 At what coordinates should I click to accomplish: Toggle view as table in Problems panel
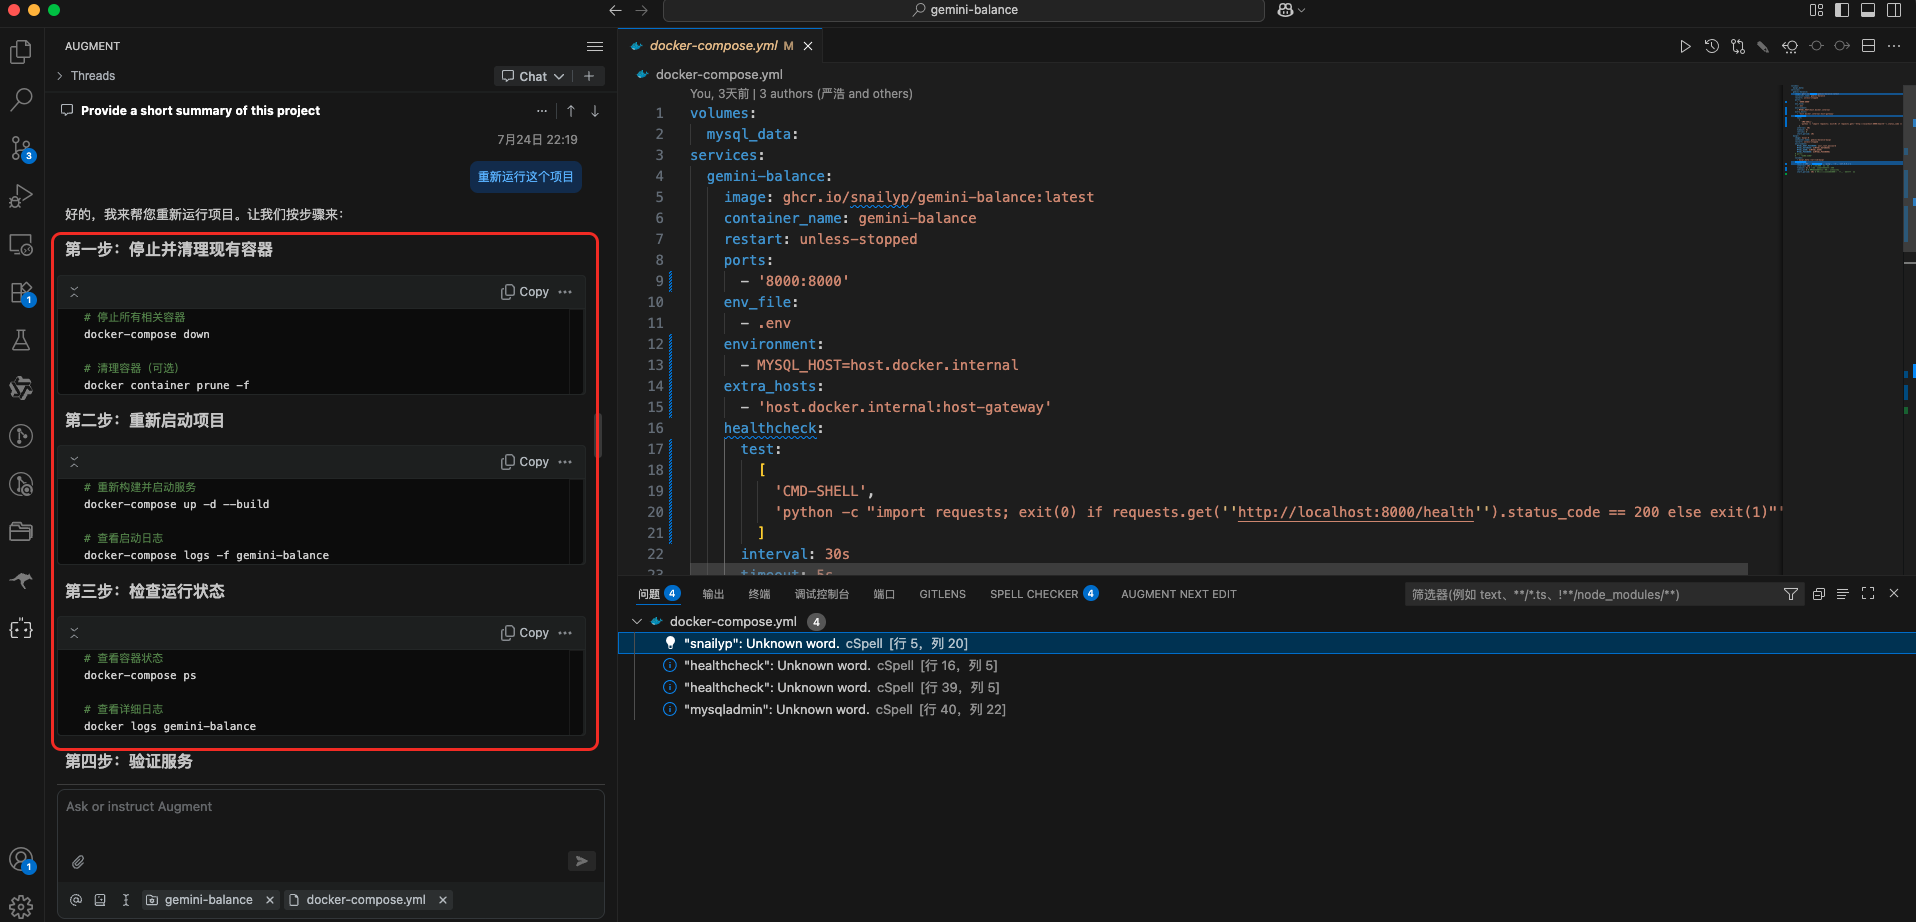pos(1842,594)
